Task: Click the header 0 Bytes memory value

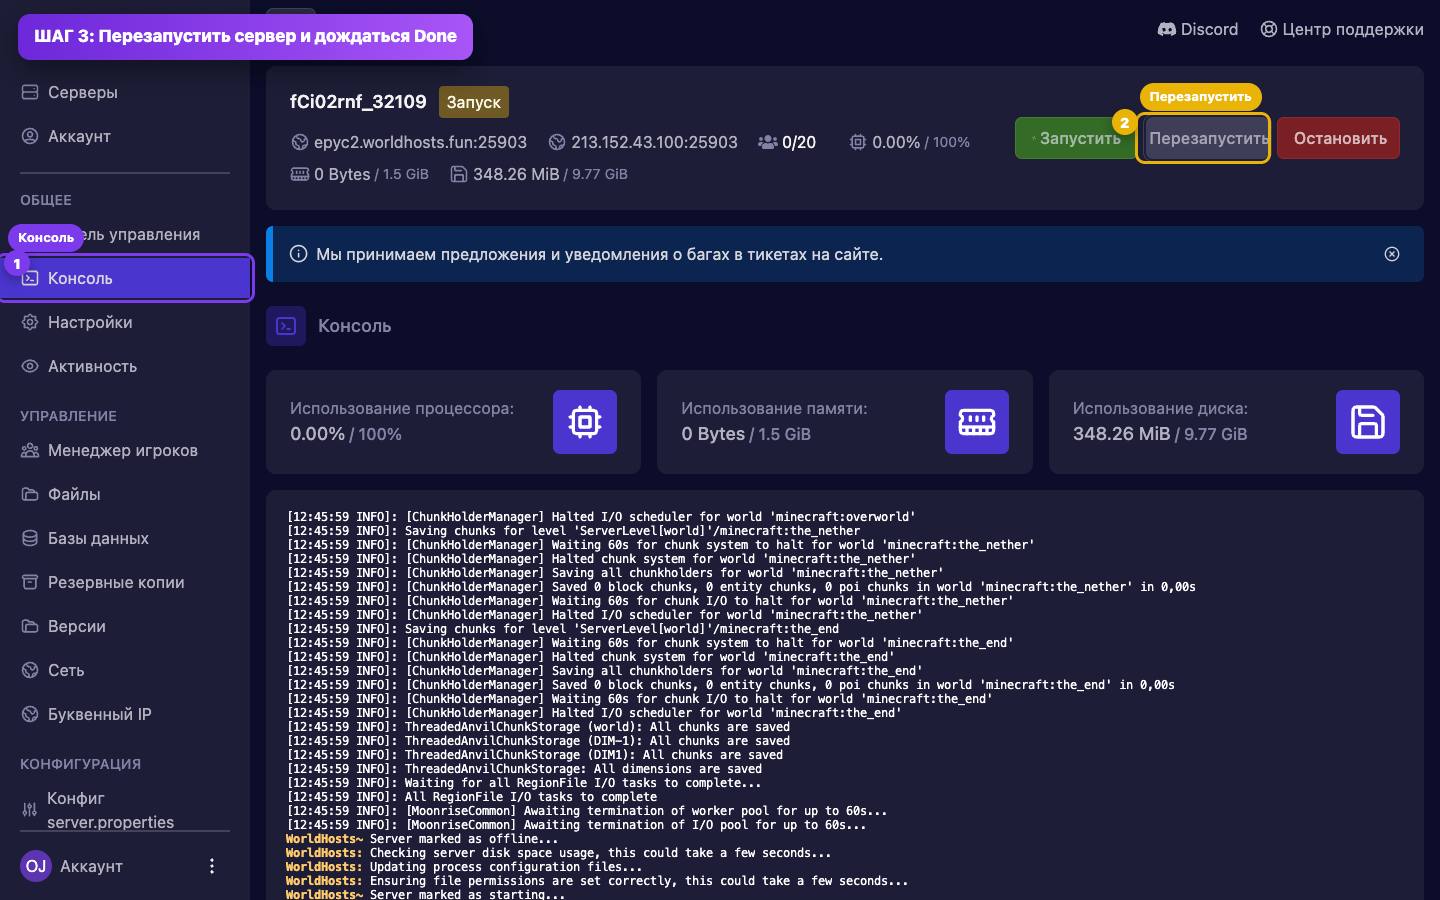Action: pos(342,174)
